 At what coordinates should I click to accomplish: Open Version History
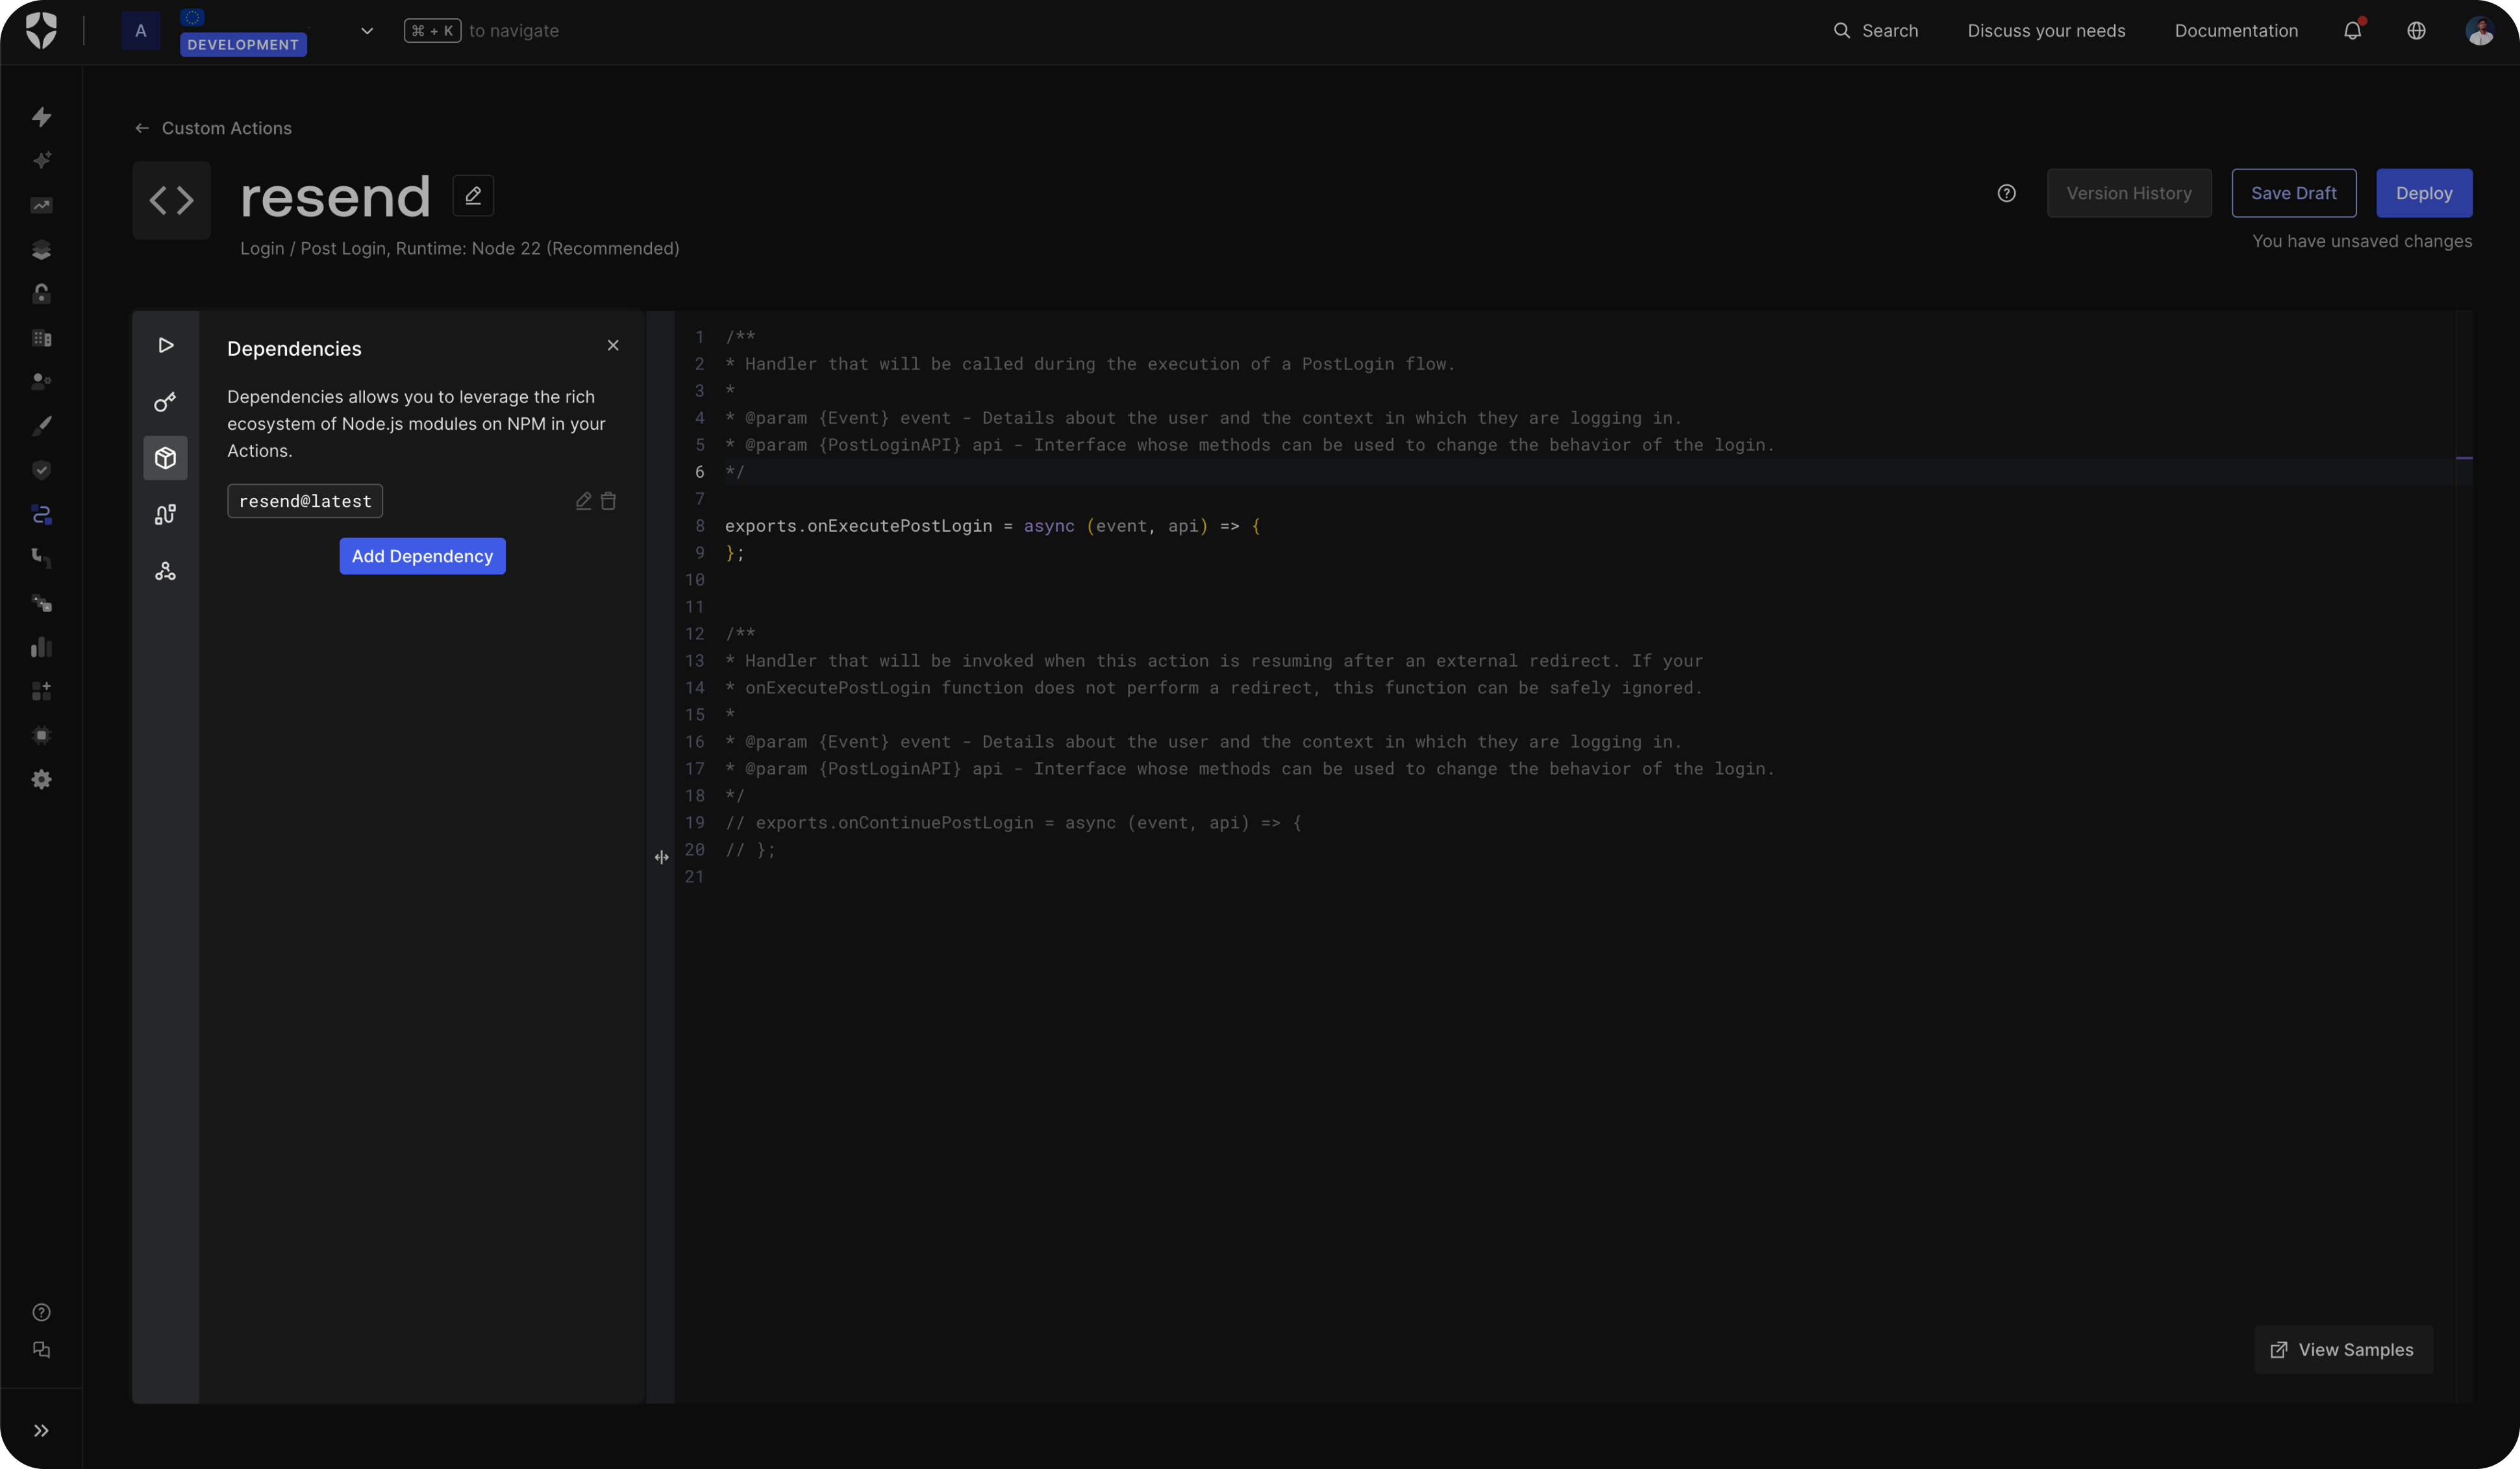point(2129,193)
